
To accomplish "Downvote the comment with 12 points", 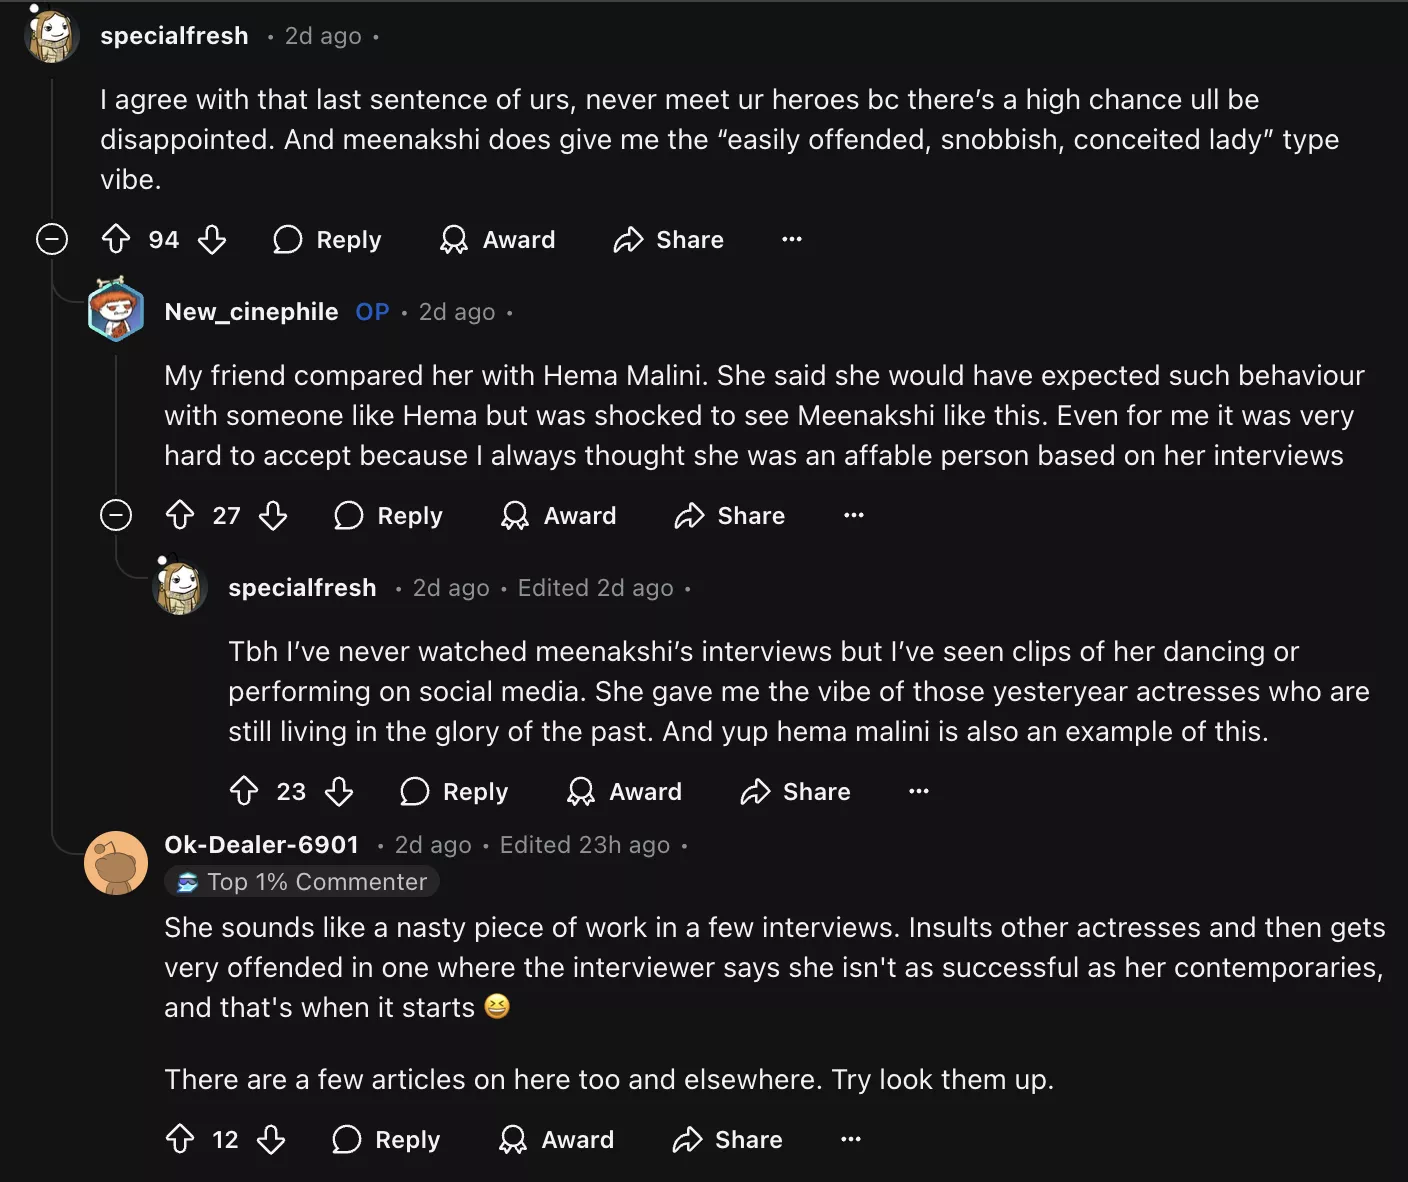I will [x=271, y=1139].
